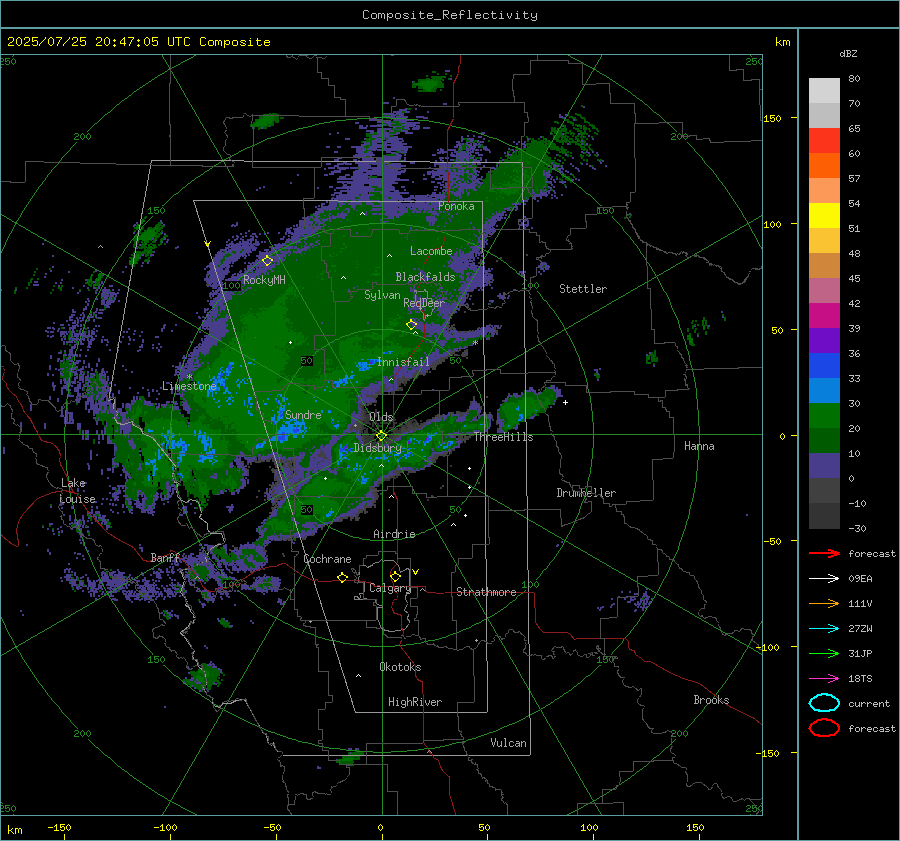Click the Hanna town label

[699, 446]
